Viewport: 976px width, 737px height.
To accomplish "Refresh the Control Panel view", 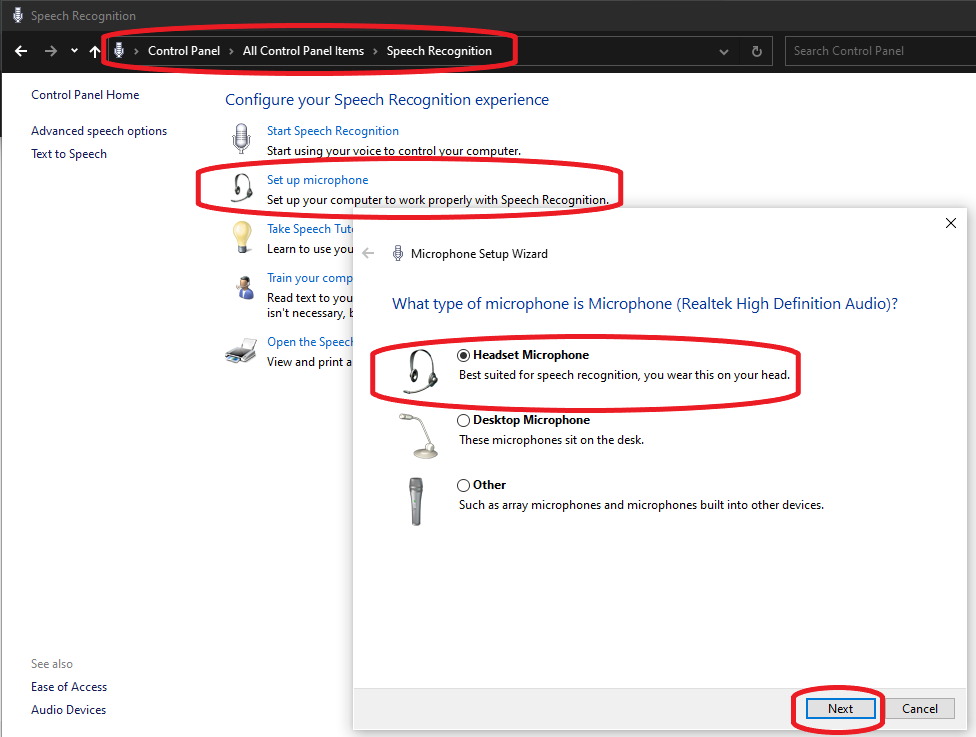I will point(756,51).
